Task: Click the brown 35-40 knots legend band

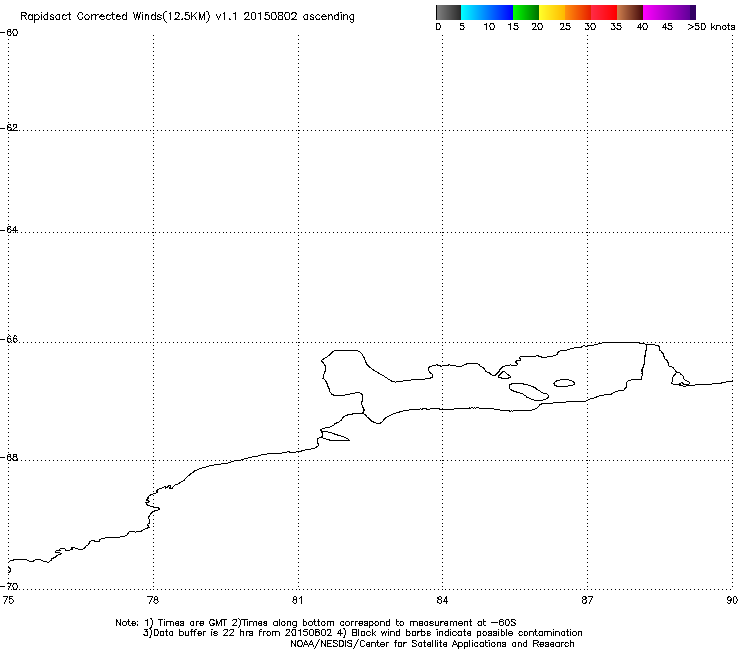Action: click(630, 12)
